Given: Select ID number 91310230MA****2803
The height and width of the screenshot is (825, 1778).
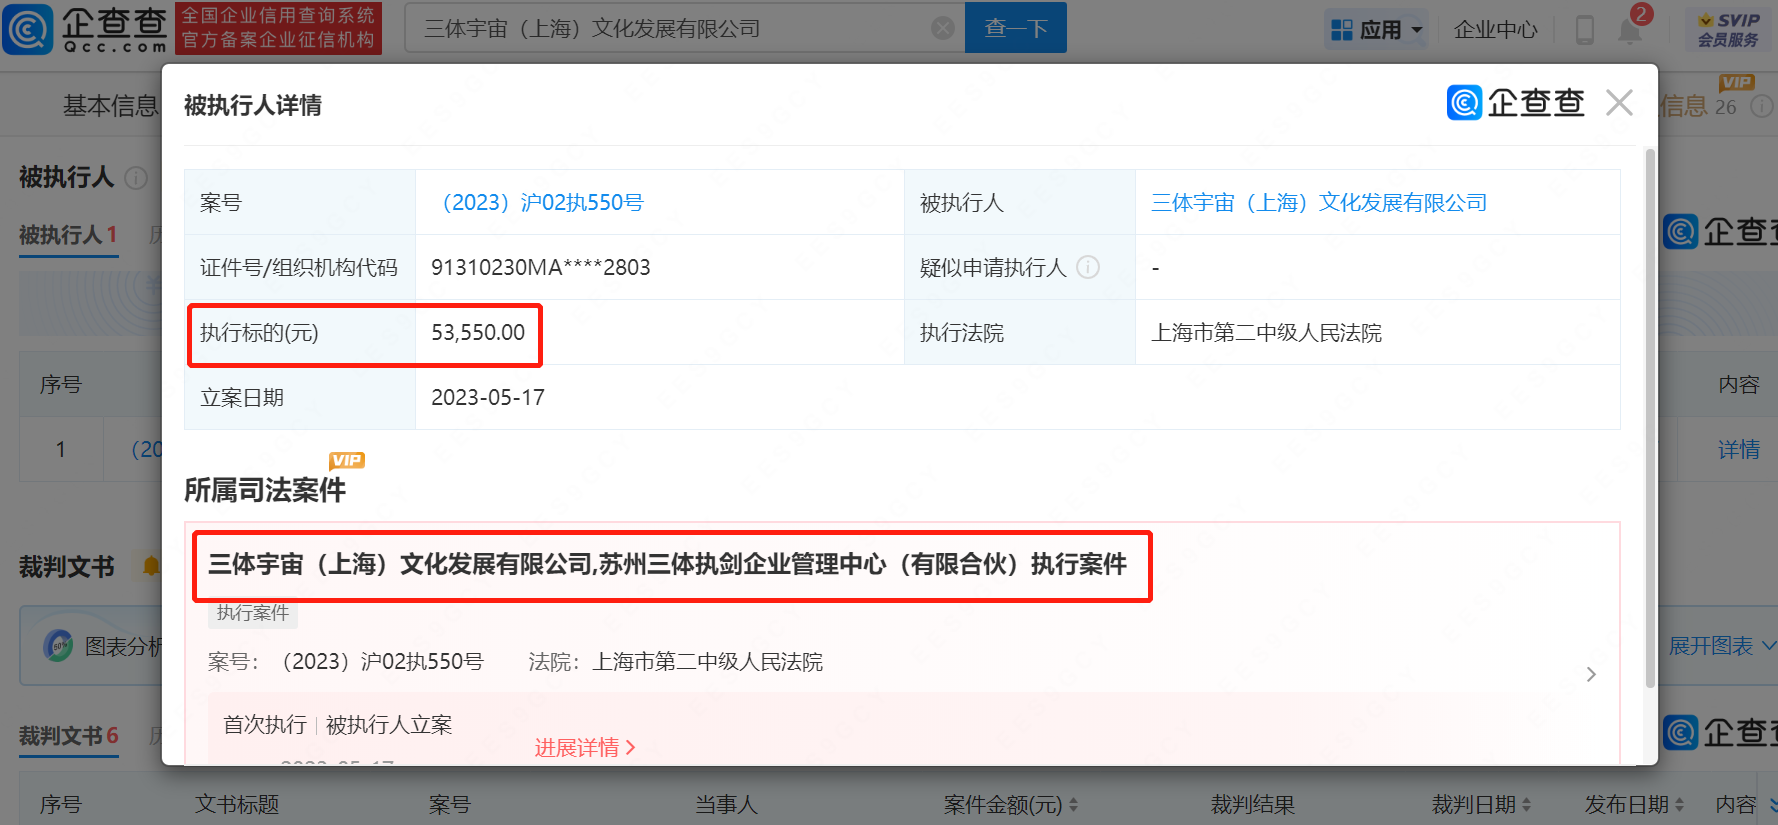Looking at the screenshot, I should click(x=541, y=268).
